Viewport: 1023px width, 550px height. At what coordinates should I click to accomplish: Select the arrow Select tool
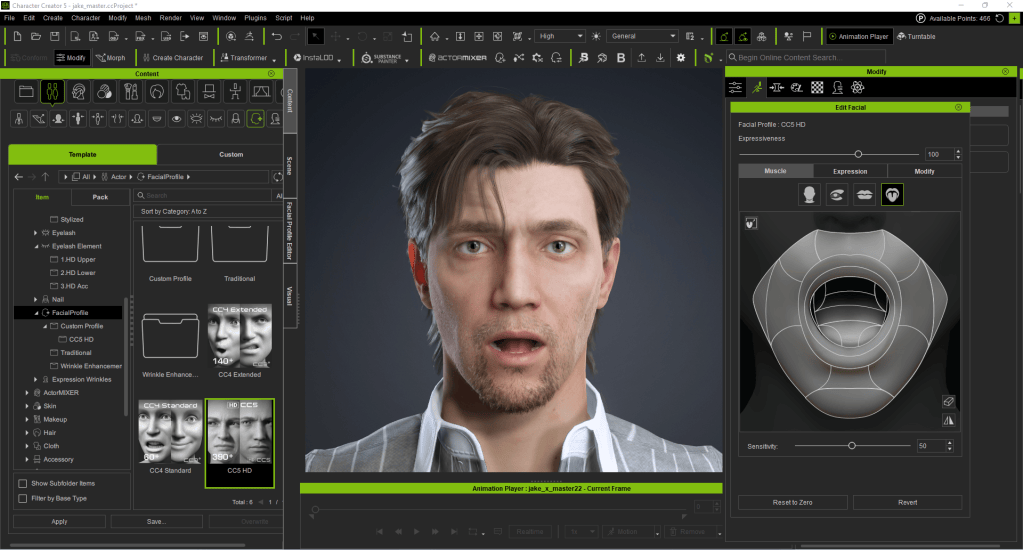coord(315,37)
